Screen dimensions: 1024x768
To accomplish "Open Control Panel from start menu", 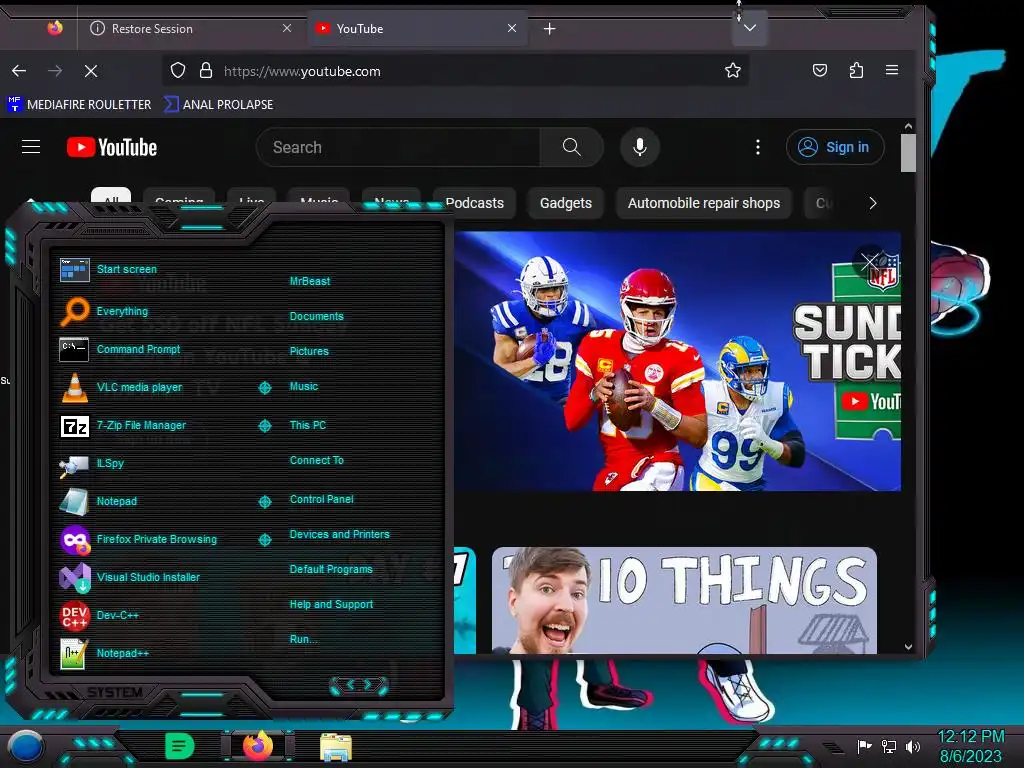I will [321, 499].
